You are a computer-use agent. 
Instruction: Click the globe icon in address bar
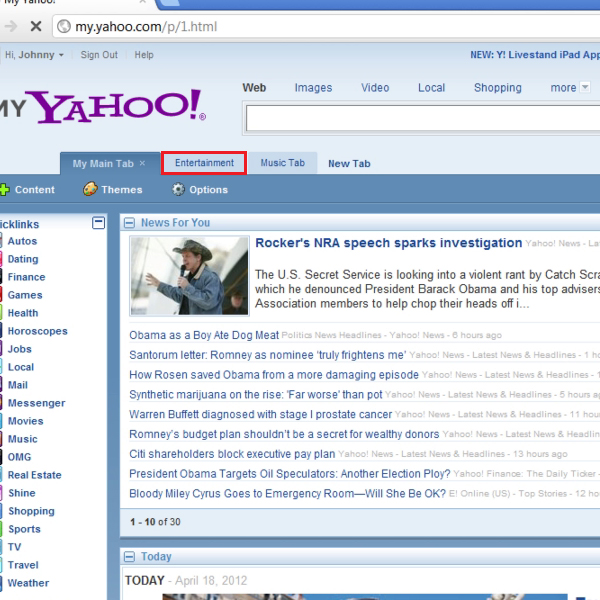(64, 26)
